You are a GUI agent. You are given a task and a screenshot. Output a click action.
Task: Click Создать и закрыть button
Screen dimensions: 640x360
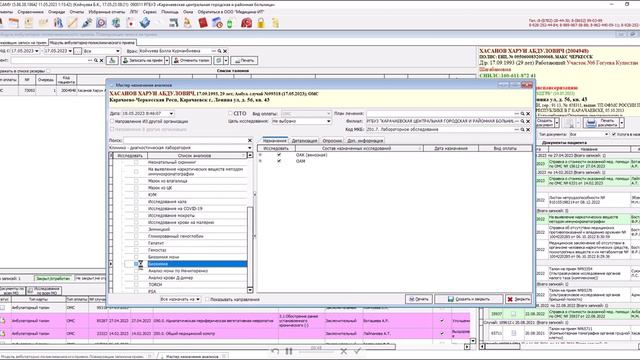tap(469, 299)
